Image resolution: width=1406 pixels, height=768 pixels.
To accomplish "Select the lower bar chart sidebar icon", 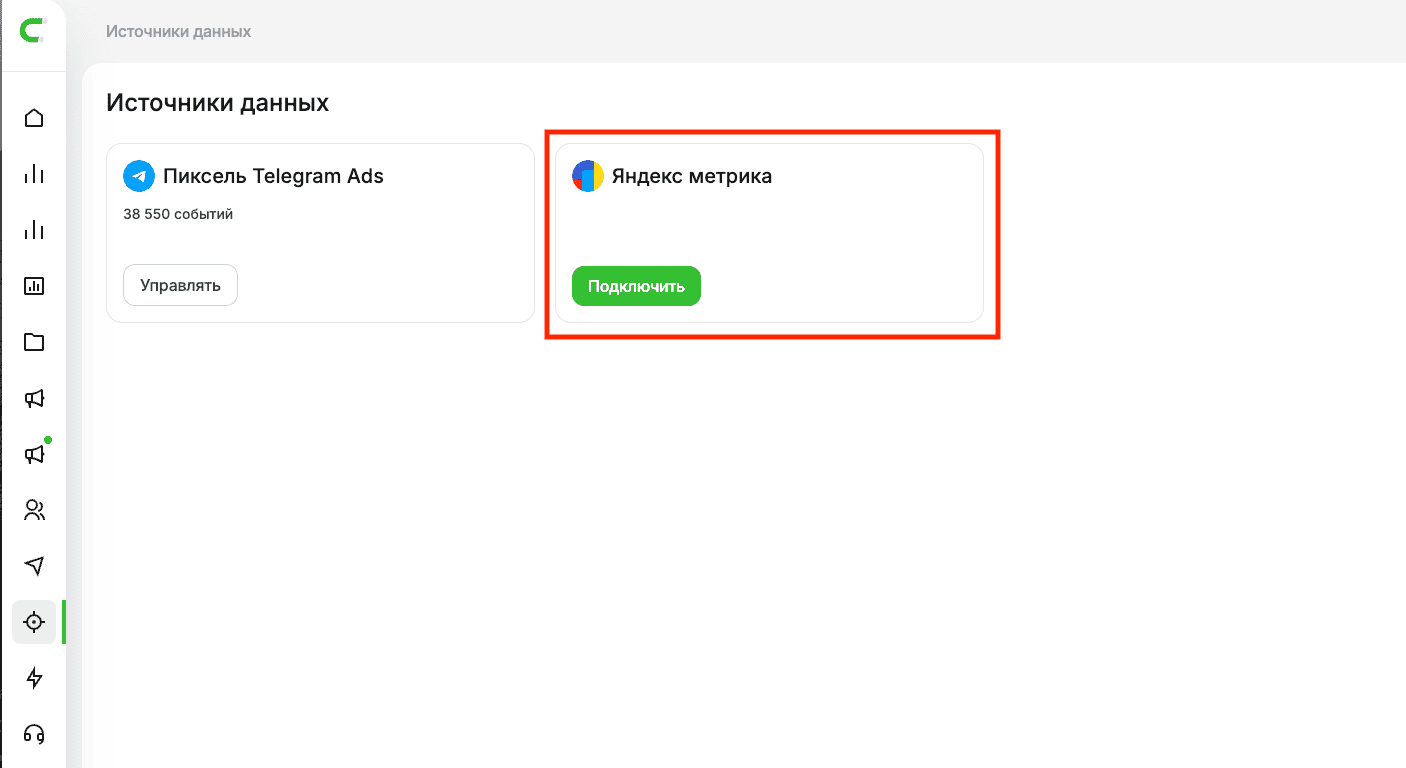I will pos(34,230).
